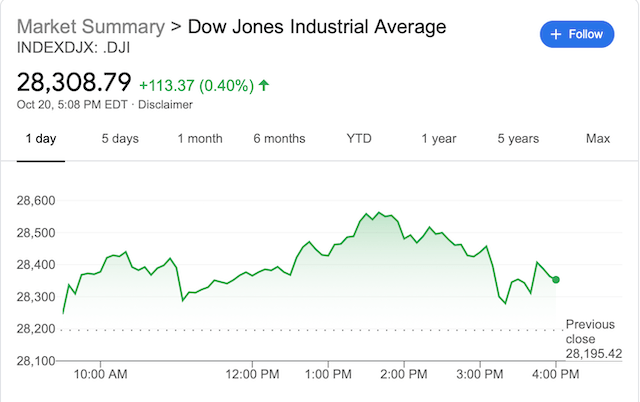Choose the Max range tab
The width and height of the screenshot is (640, 402).
pyautogui.click(x=598, y=139)
